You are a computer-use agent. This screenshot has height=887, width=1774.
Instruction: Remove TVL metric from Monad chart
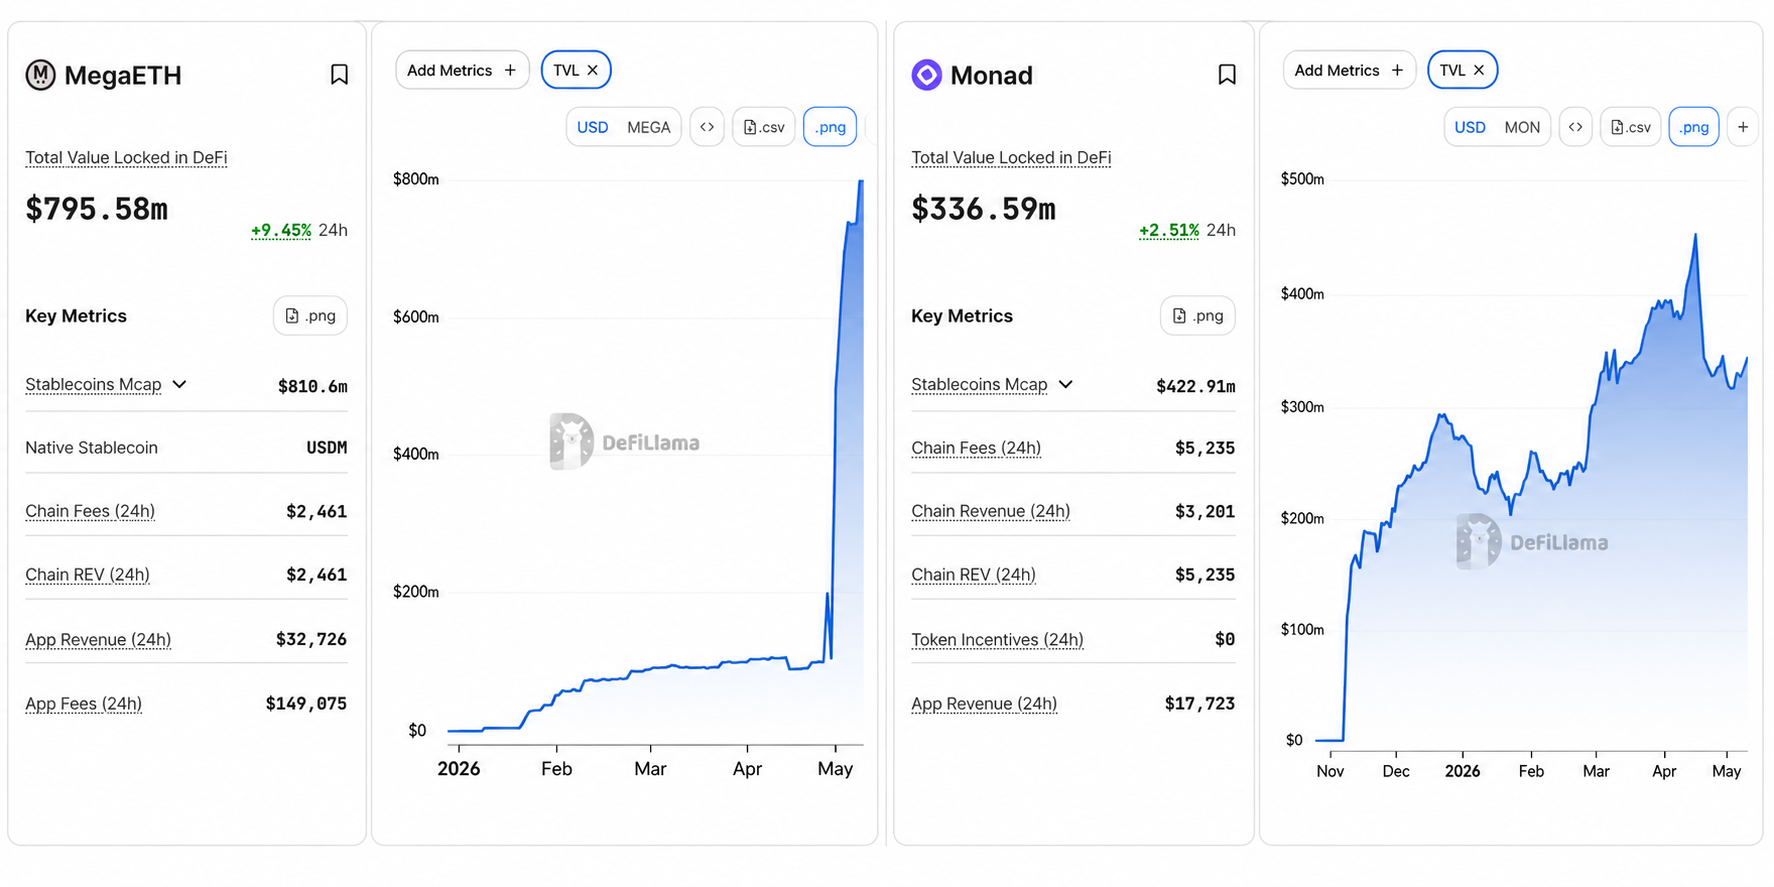point(1479,70)
